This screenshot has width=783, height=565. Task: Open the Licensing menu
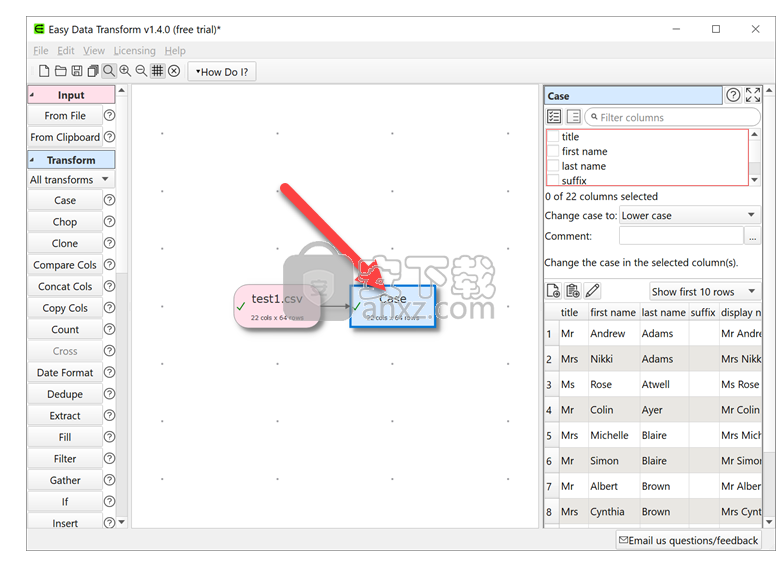[134, 50]
